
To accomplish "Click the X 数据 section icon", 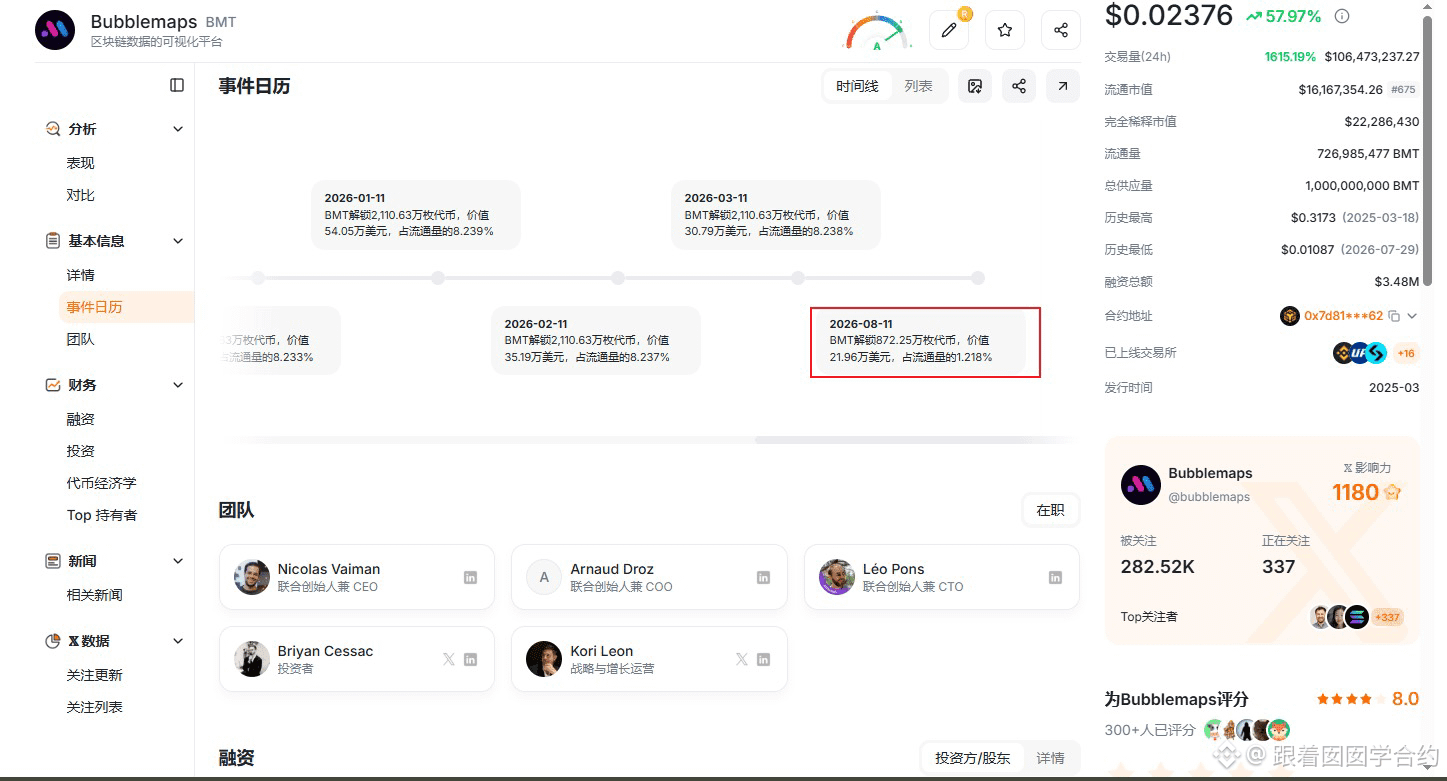I will coord(53,641).
